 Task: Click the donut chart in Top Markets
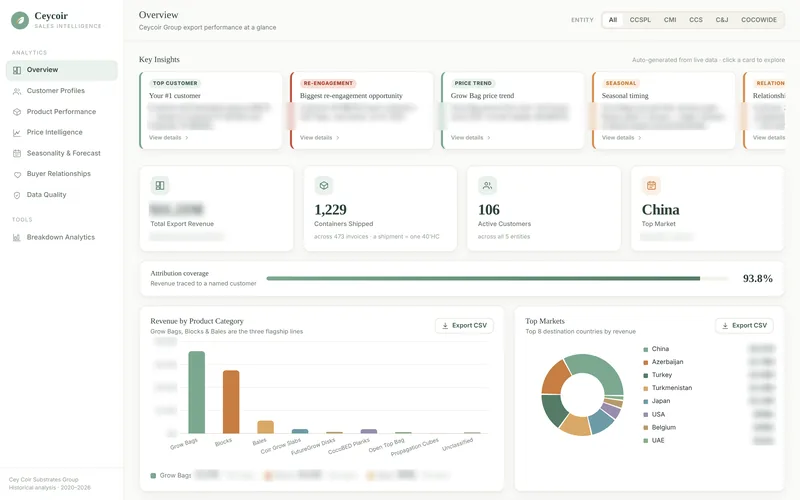click(x=582, y=395)
